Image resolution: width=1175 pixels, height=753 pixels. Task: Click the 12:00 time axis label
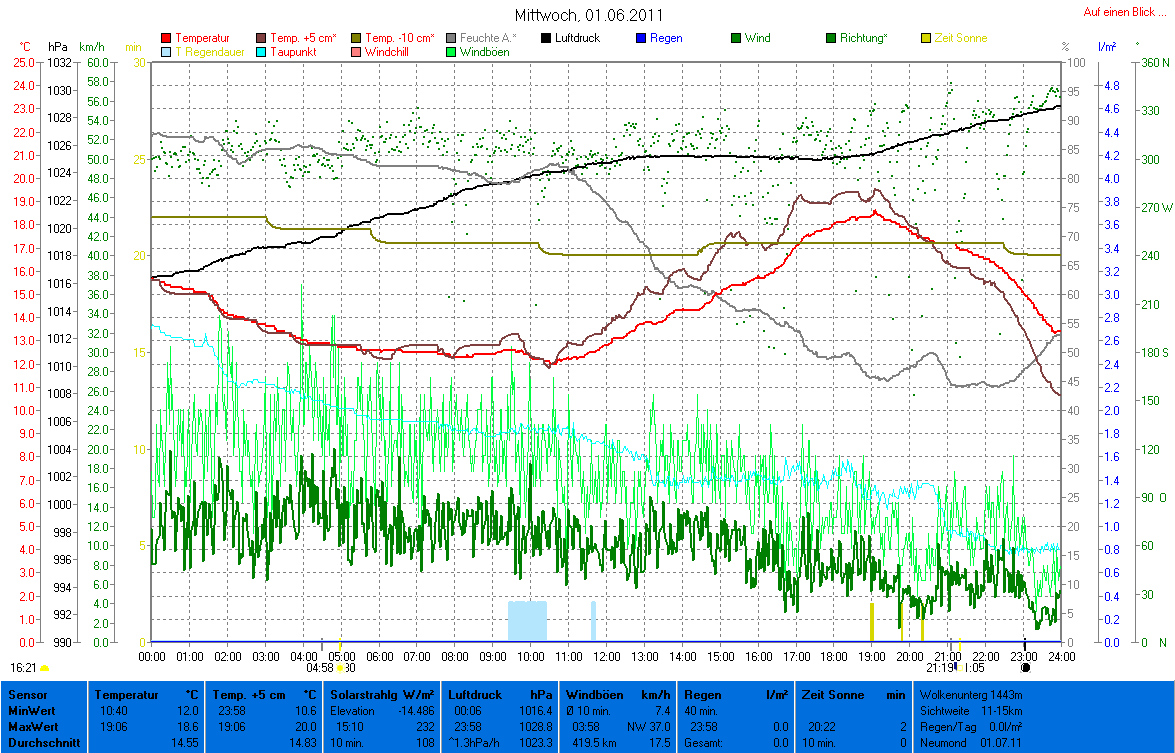pyautogui.click(x=607, y=656)
